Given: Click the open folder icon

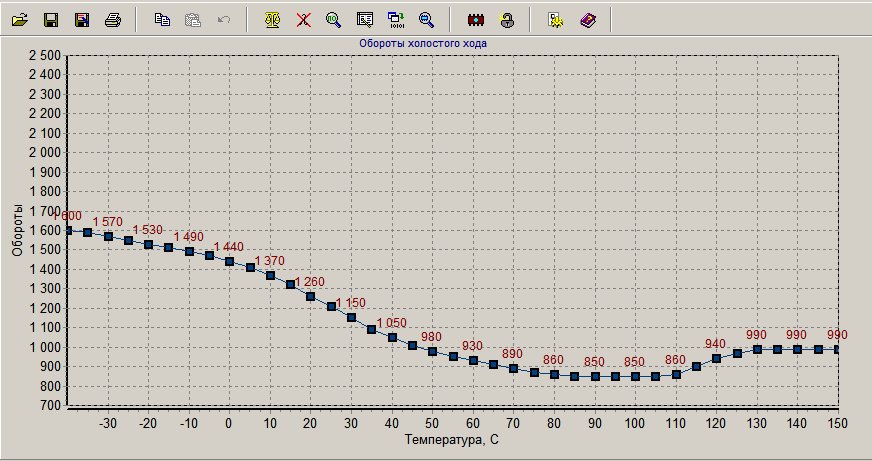Looking at the screenshot, I should click(19, 19).
